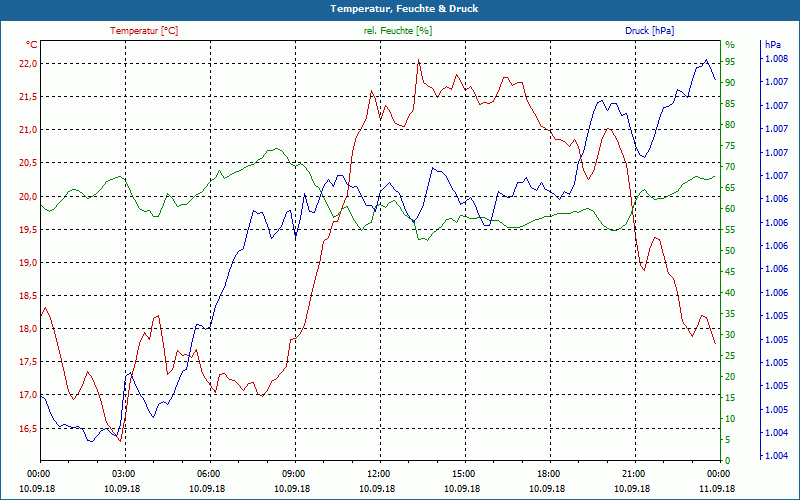The height and width of the screenshot is (500, 800).
Task: Click the 5 humidity tick label
Action: [x=728, y=439]
